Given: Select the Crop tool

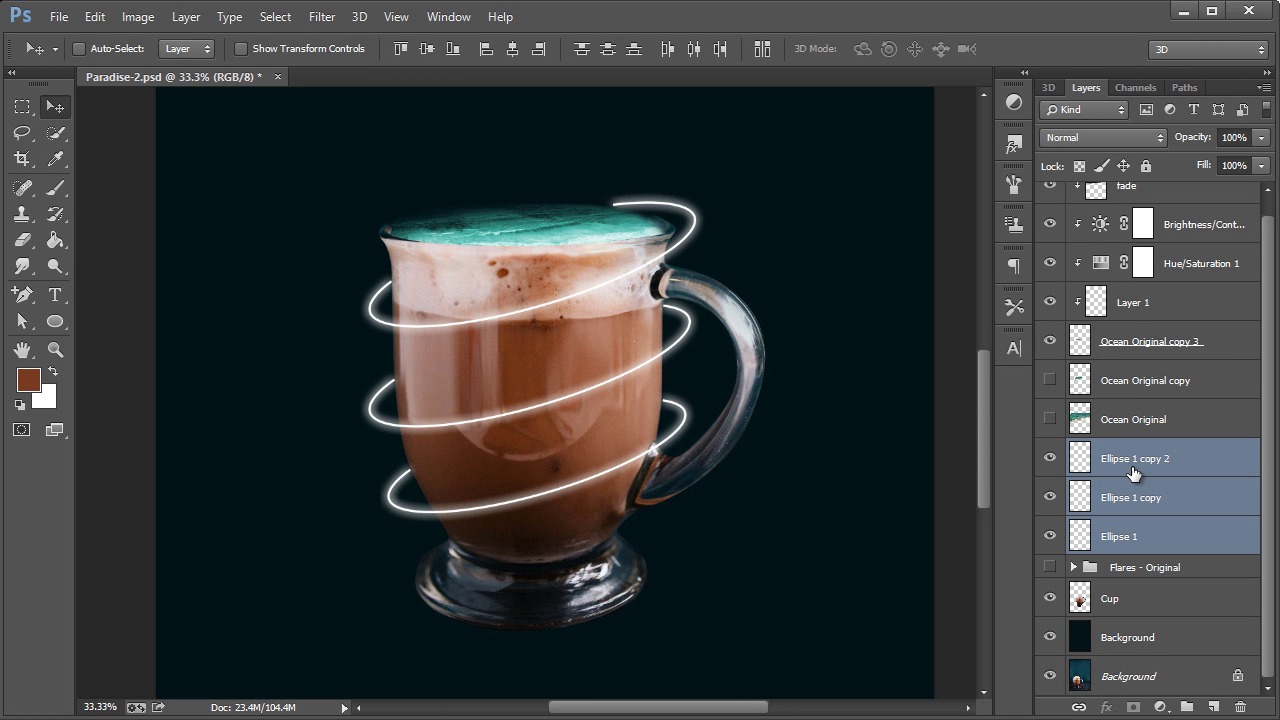Looking at the screenshot, I should [22, 159].
